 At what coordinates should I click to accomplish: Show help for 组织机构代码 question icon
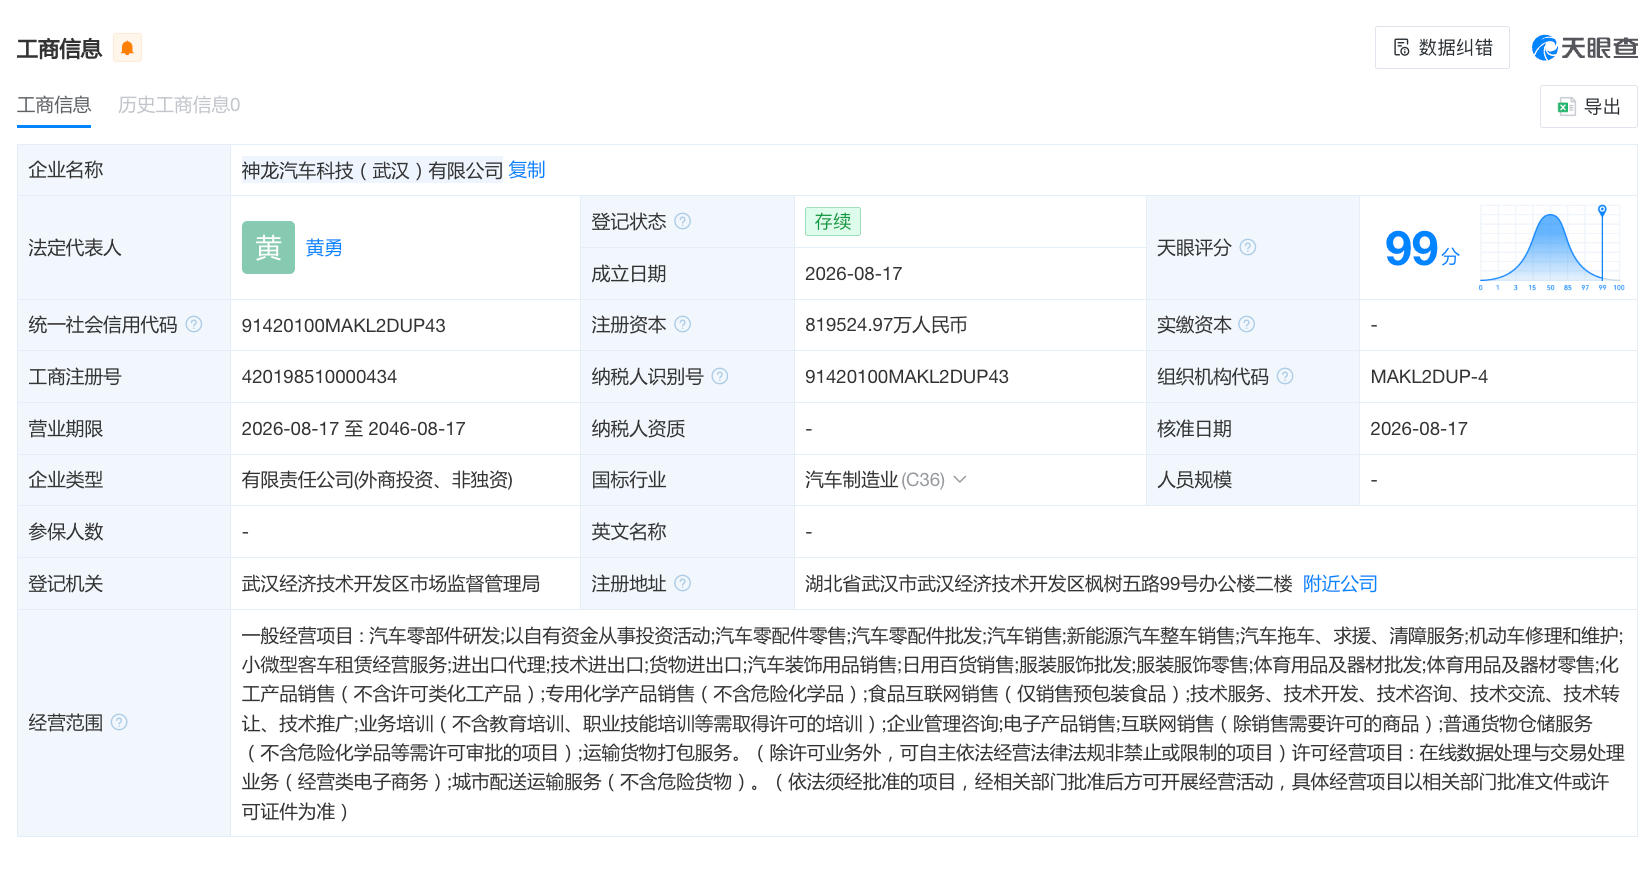click(x=1285, y=376)
